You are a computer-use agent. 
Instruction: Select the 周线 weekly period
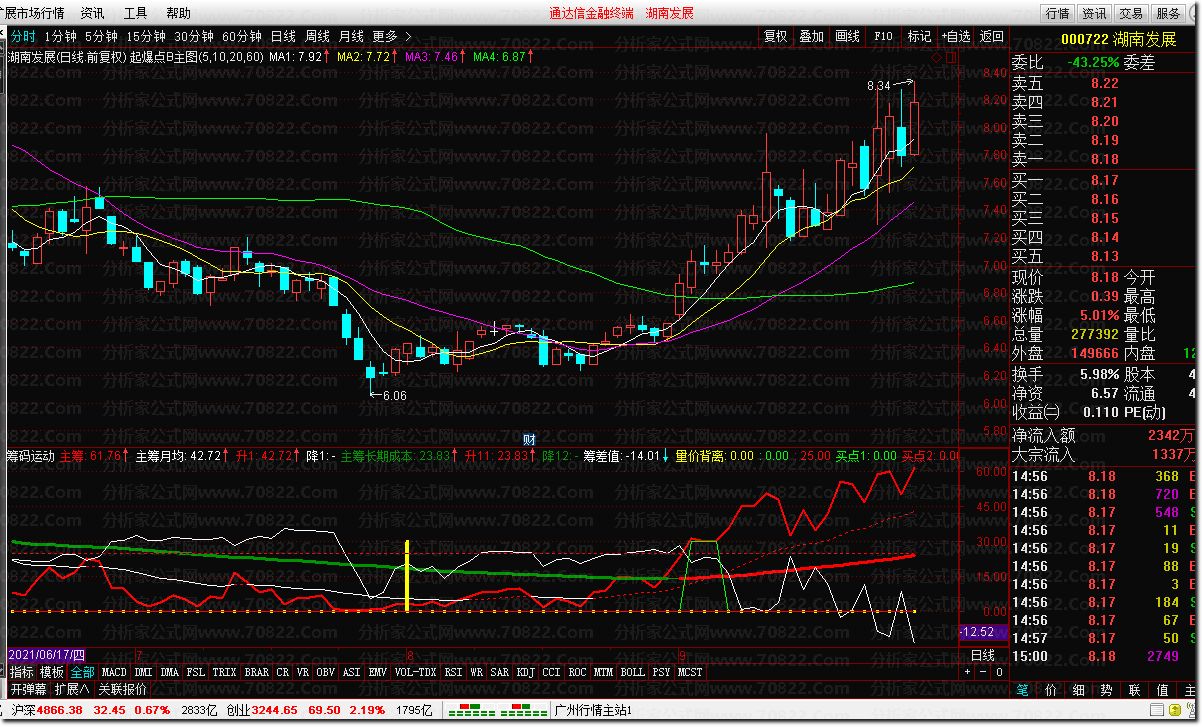[x=318, y=36]
